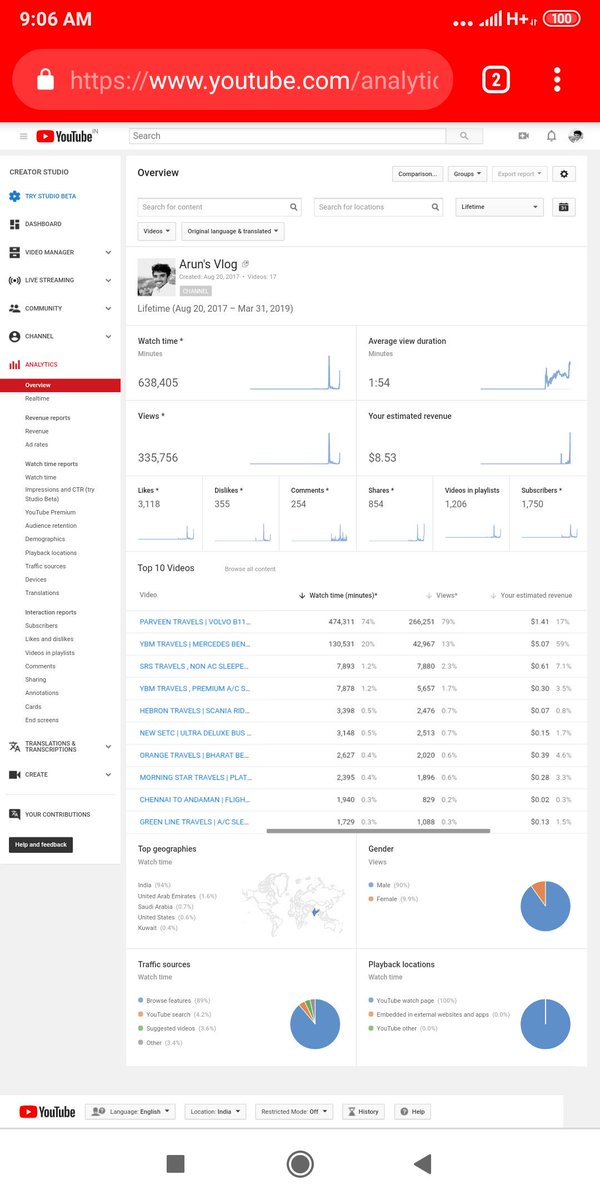The image size is (600, 1200).
Task: Click the Translations & Transcriptions icon
Action: tap(14, 746)
